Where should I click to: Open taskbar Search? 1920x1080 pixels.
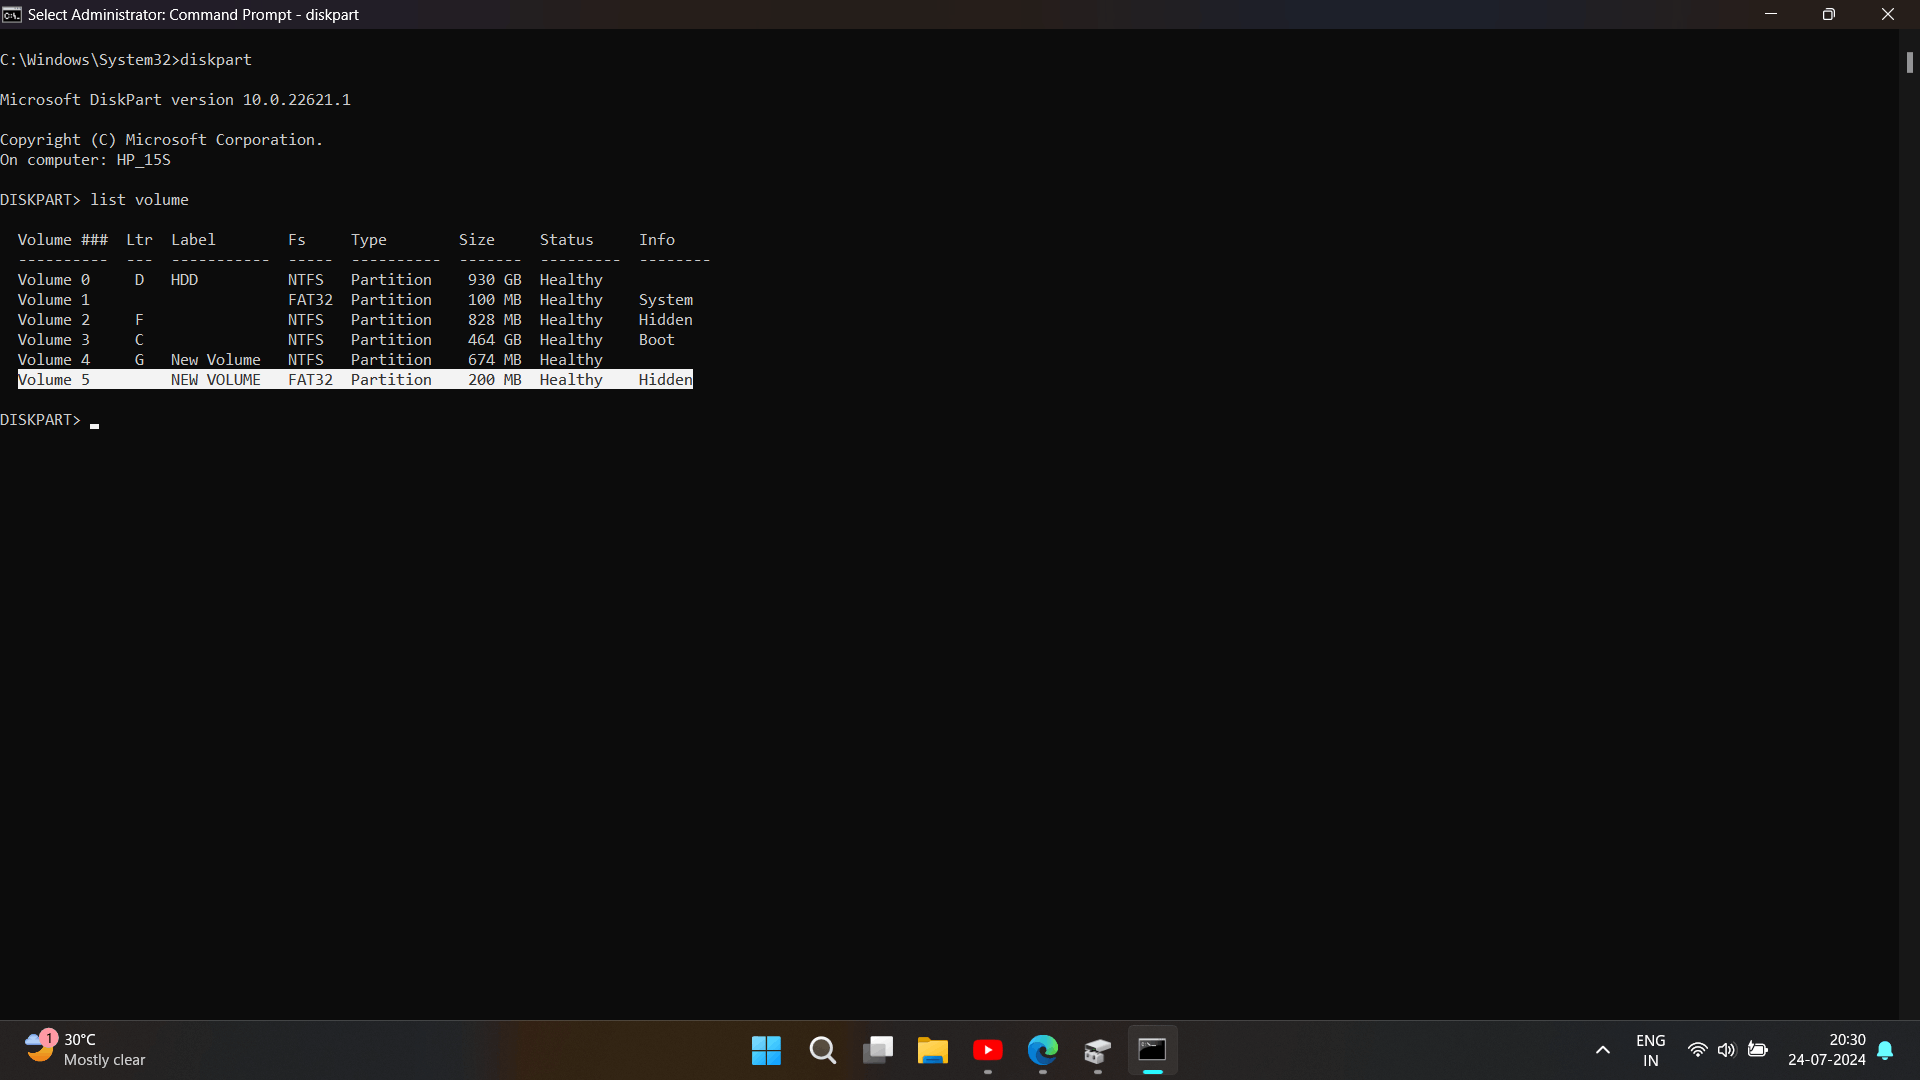(x=823, y=1050)
